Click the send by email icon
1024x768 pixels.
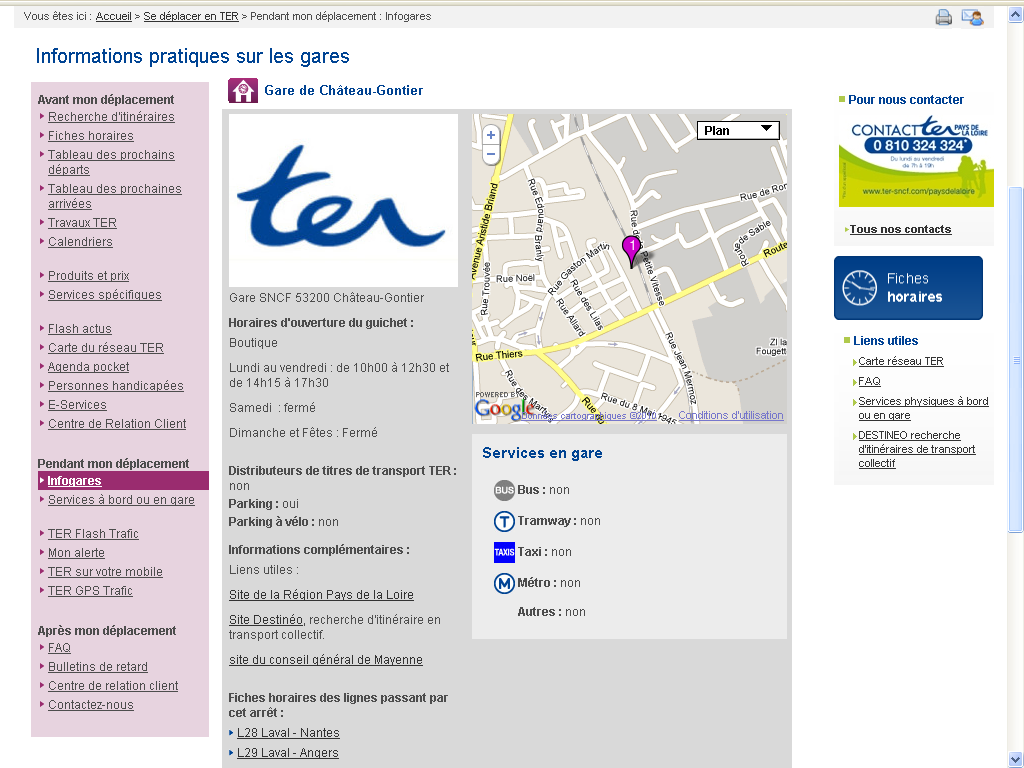click(x=972, y=18)
